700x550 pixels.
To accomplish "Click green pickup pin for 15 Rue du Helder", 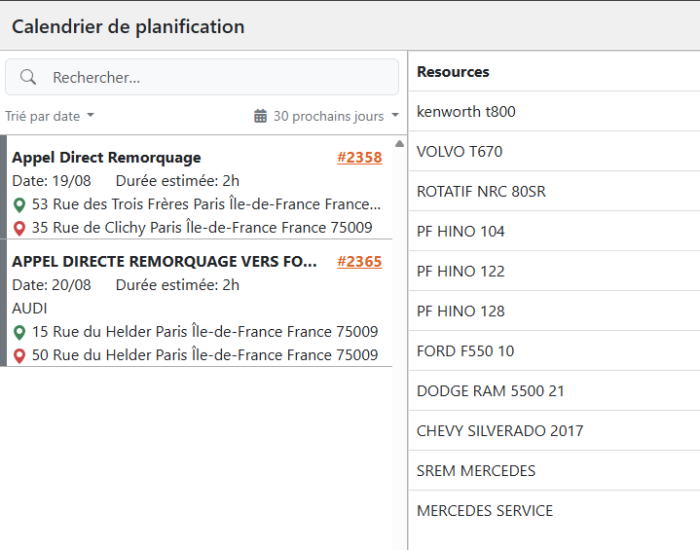I will pos(19,332).
